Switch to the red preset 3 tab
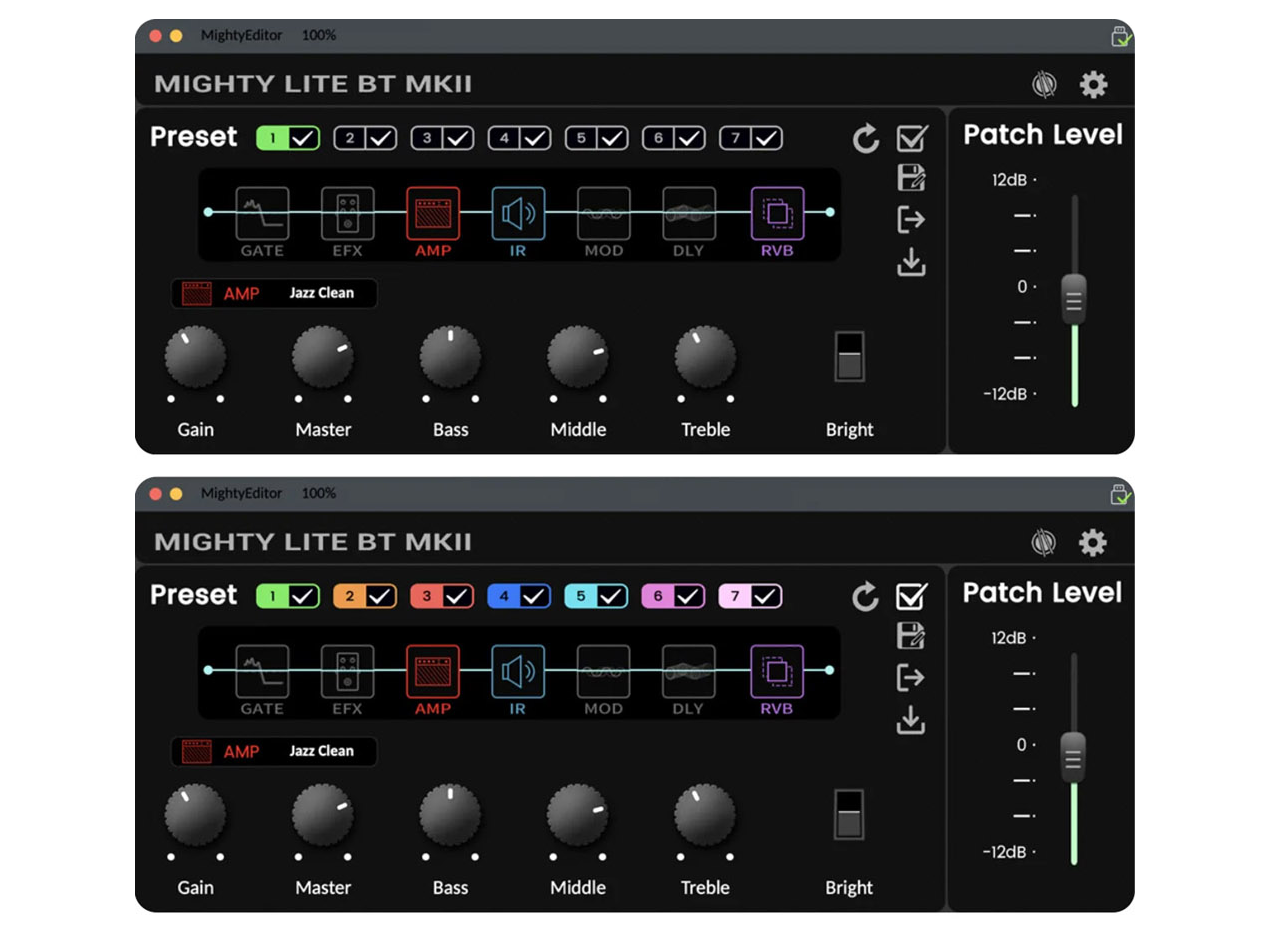Image resolution: width=1279 pixels, height=925 pixels. click(x=427, y=597)
